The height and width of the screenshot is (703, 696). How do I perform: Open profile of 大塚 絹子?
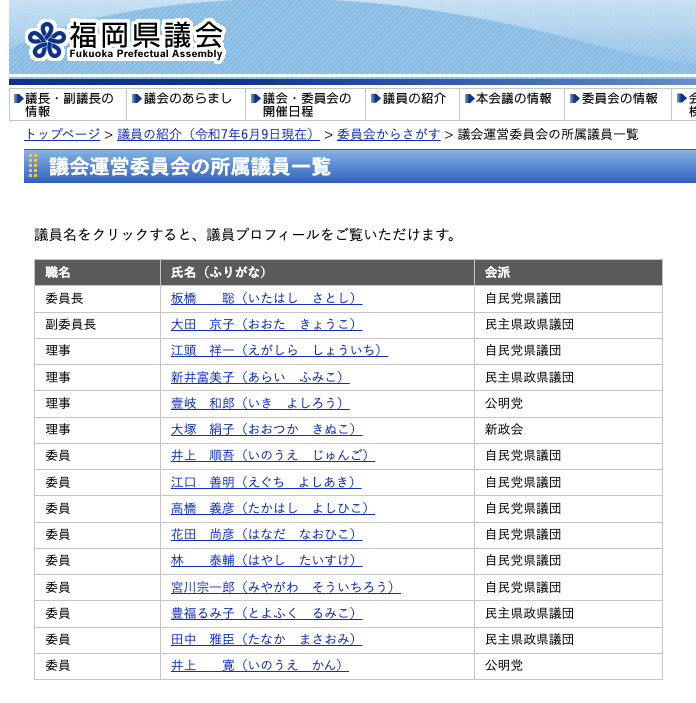pyautogui.click(x=266, y=429)
